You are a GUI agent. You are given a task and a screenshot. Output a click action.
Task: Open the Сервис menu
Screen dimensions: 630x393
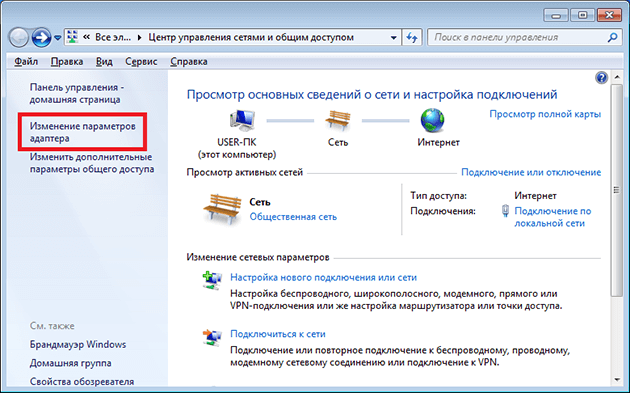(141, 61)
